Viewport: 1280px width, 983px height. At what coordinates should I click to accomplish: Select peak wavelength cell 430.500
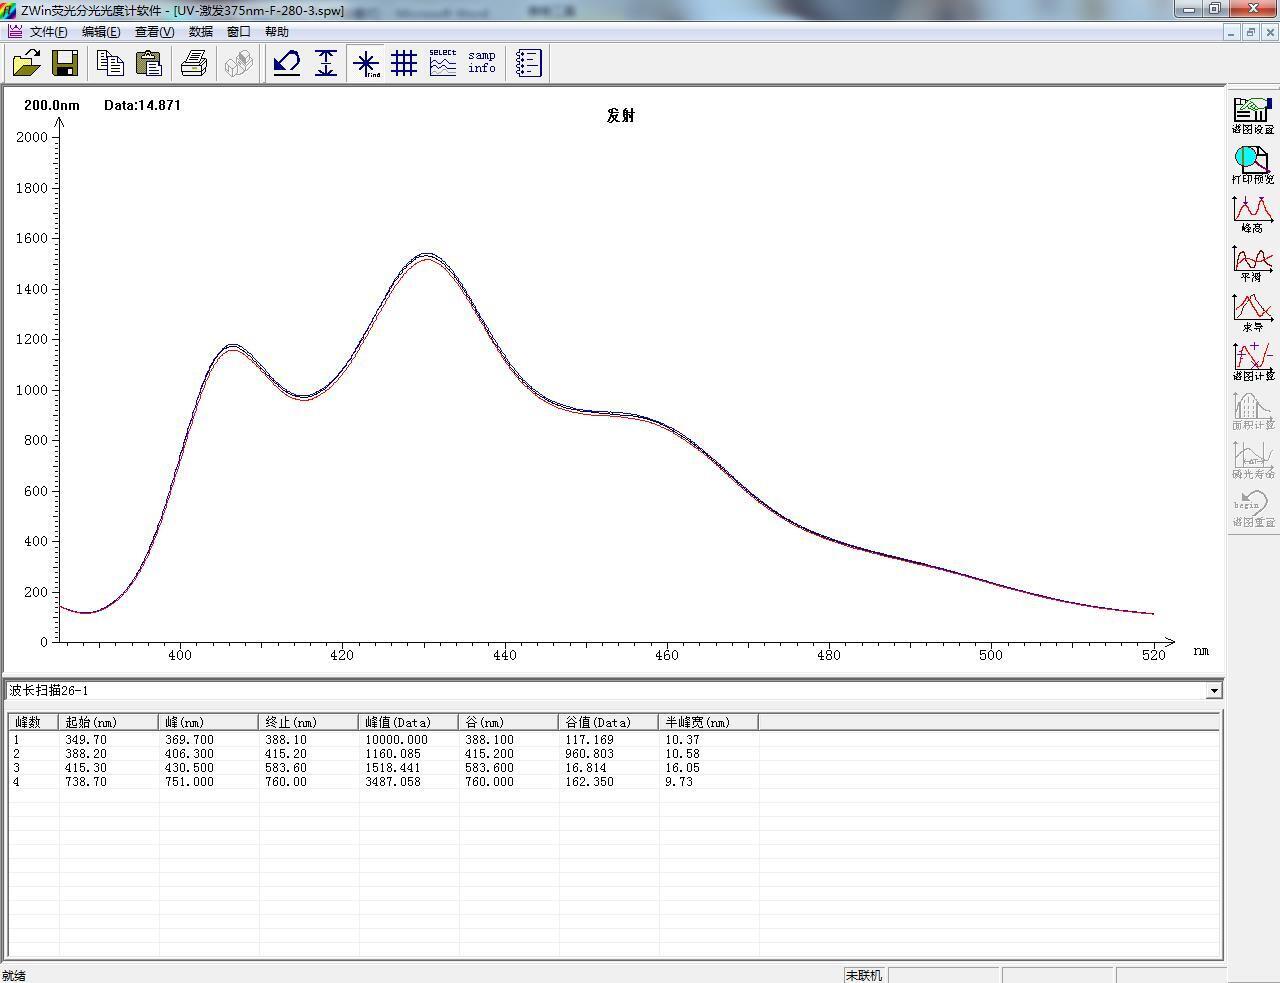point(189,768)
